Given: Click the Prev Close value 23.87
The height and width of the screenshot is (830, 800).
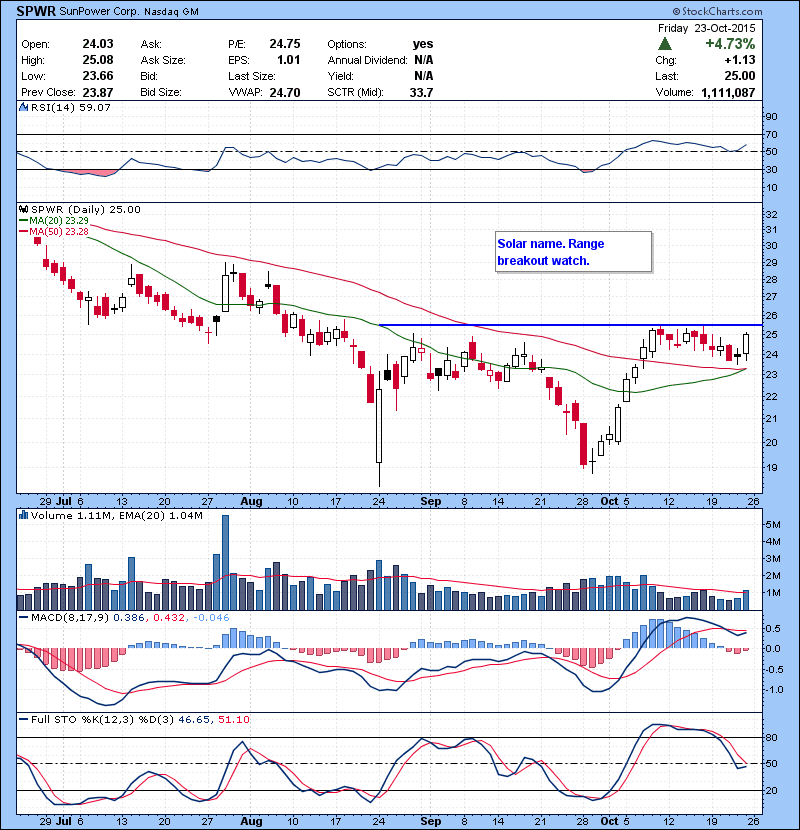Looking at the screenshot, I should tap(98, 92).
